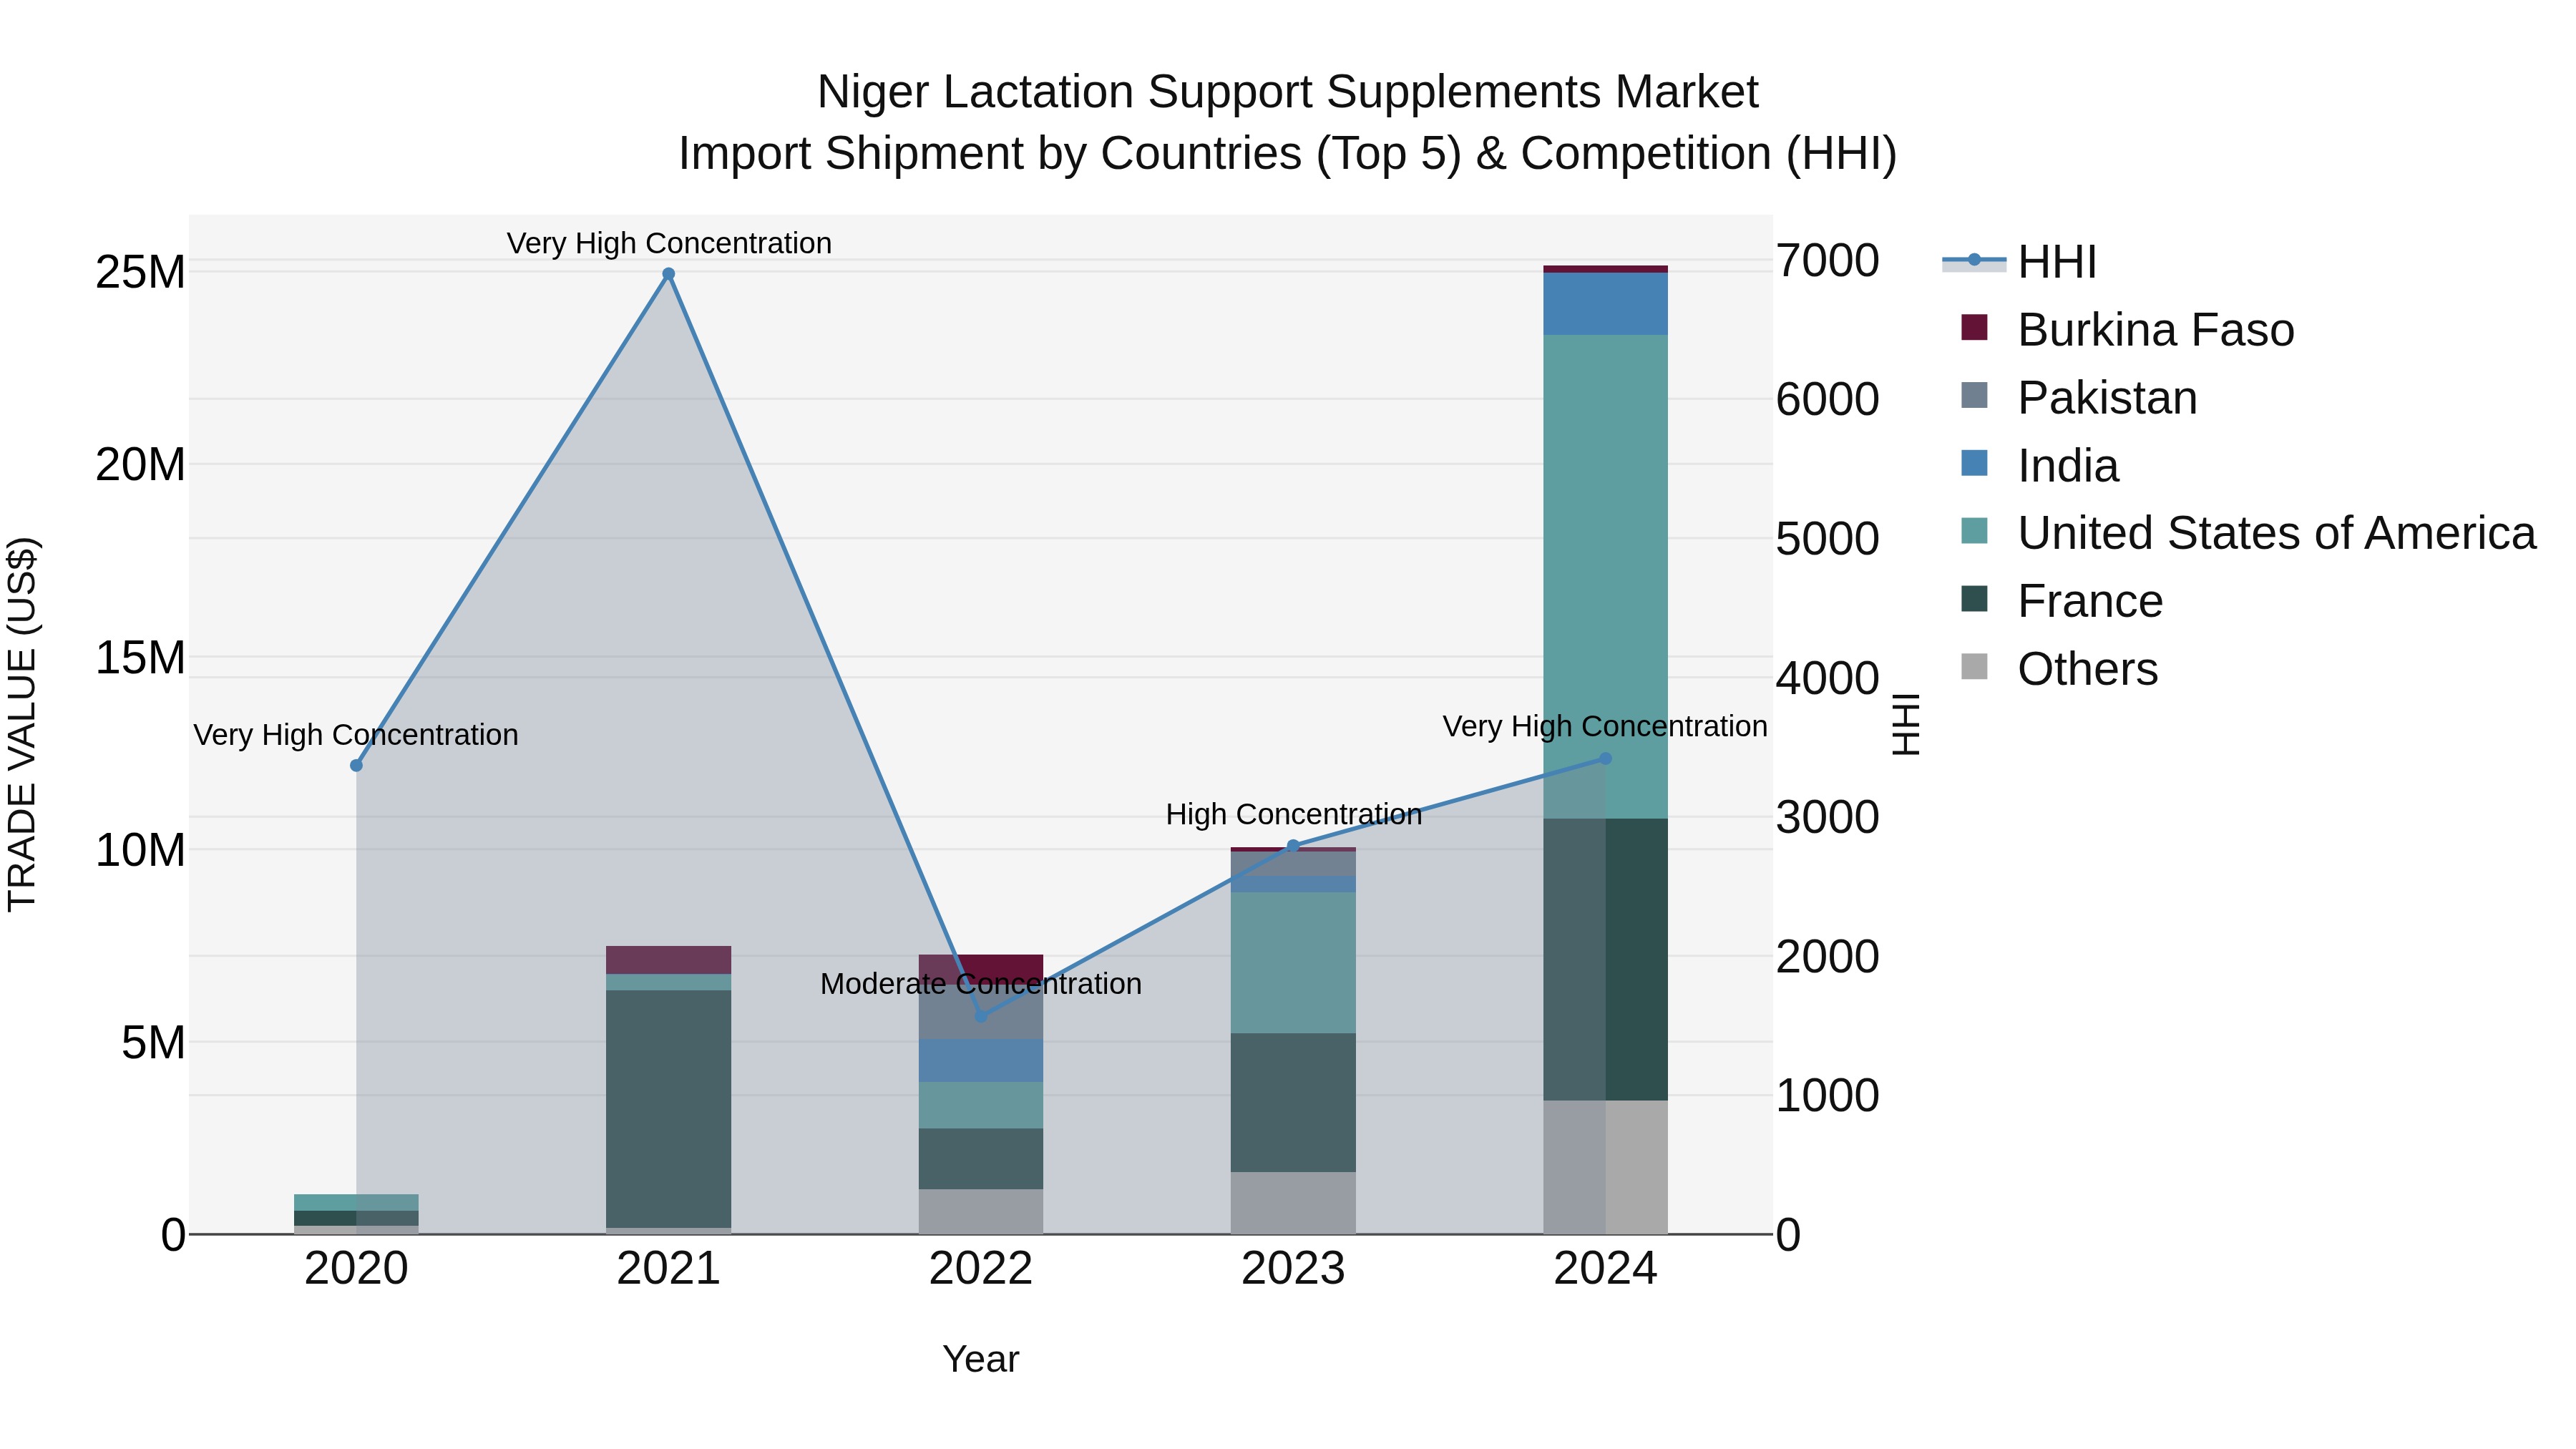The height and width of the screenshot is (1449, 2576).
Task: Select the 2020 HHI data point
Action: [356, 765]
